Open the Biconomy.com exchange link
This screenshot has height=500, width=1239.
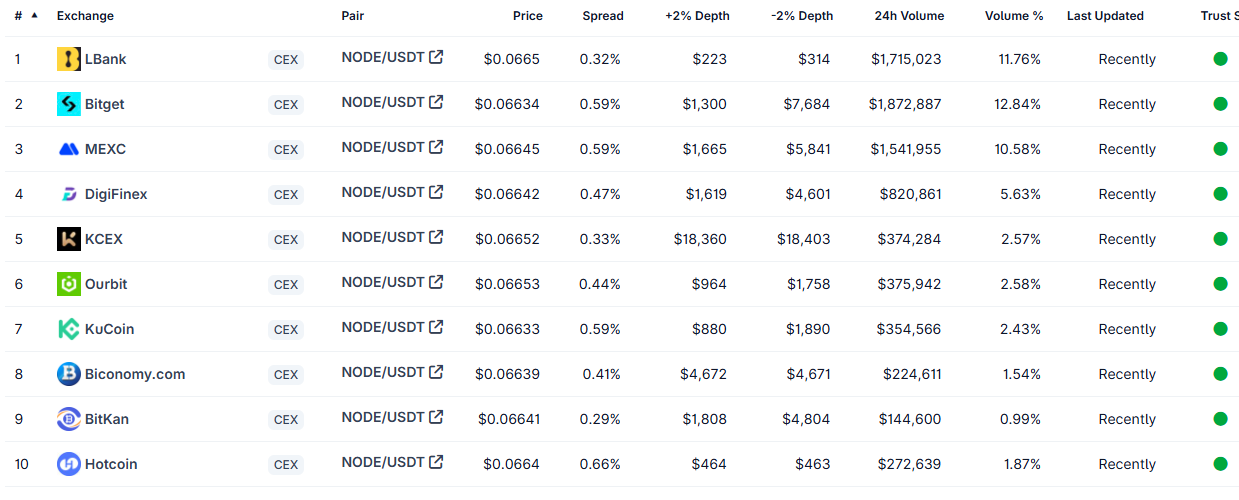[135, 374]
